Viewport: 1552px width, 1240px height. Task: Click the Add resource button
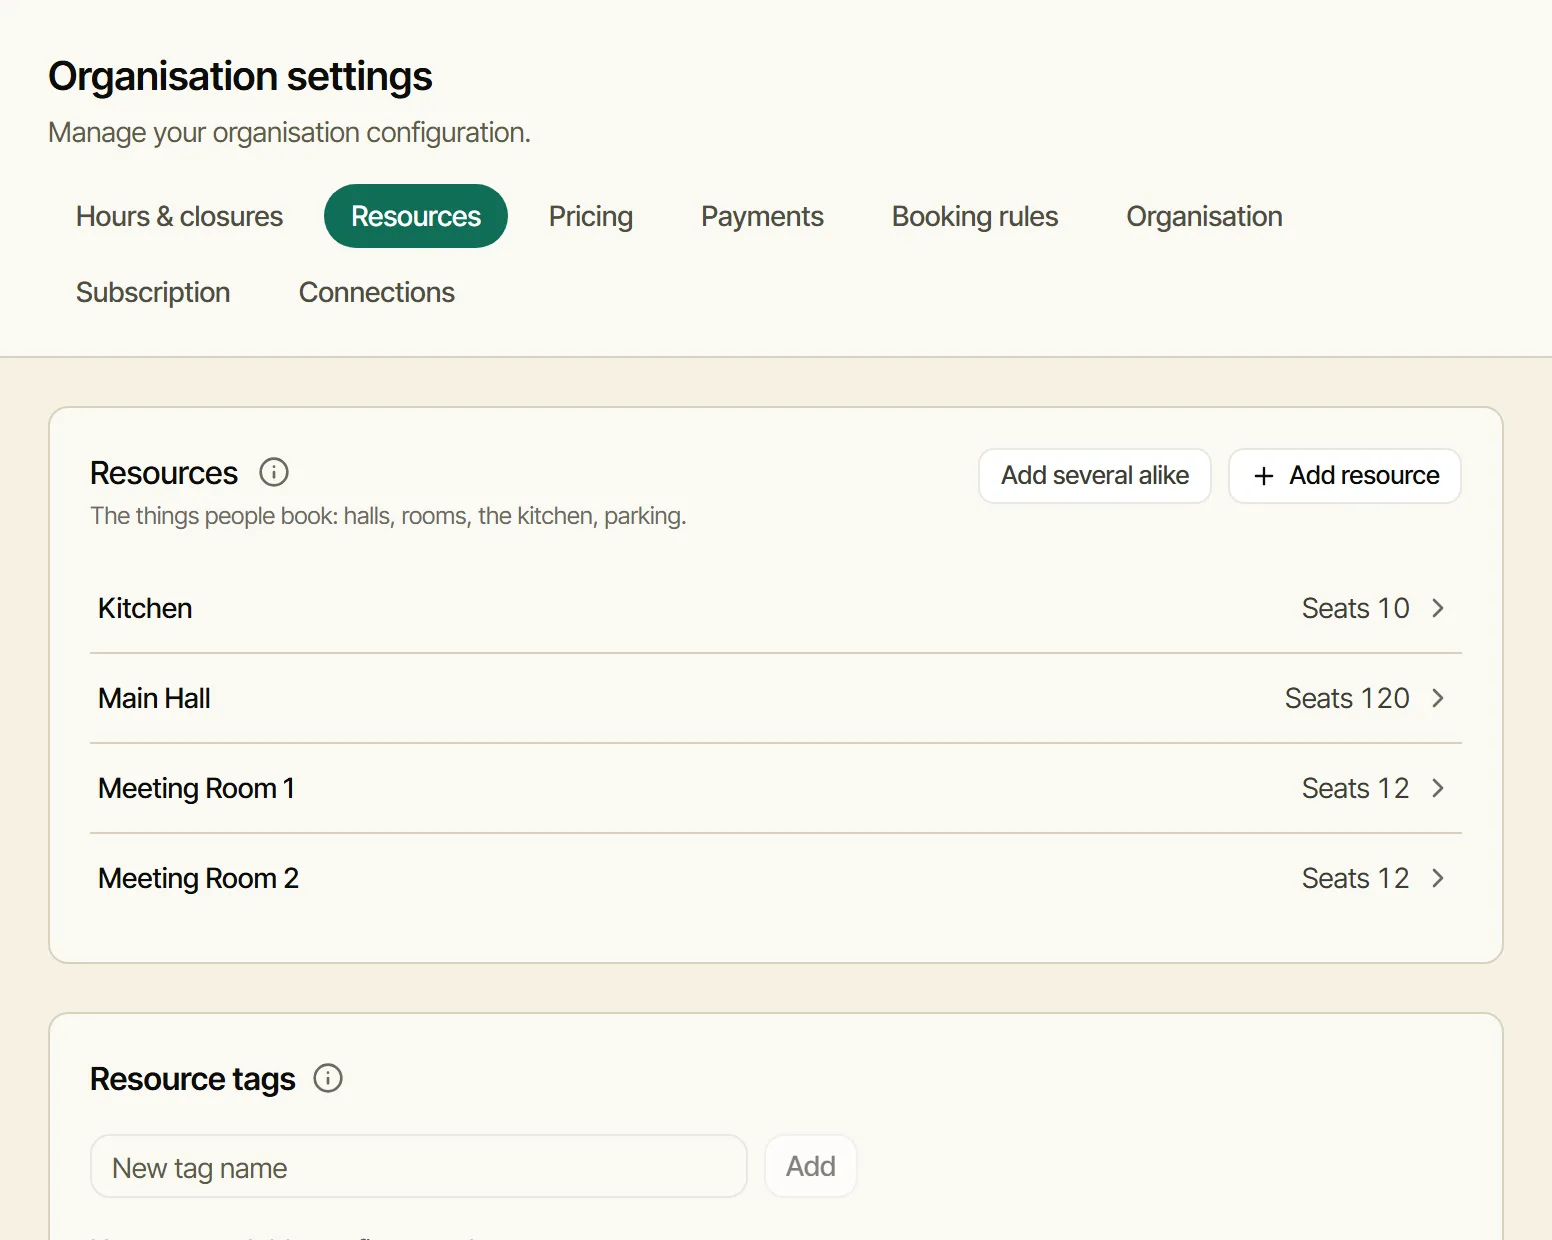click(x=1345, y=476)
